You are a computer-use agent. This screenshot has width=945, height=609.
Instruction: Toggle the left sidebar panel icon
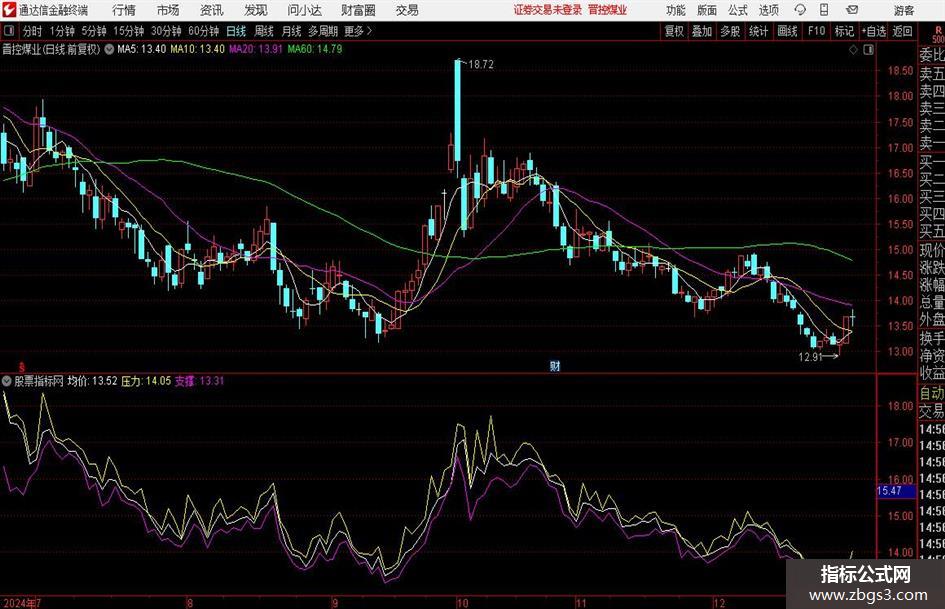point(9,31)
